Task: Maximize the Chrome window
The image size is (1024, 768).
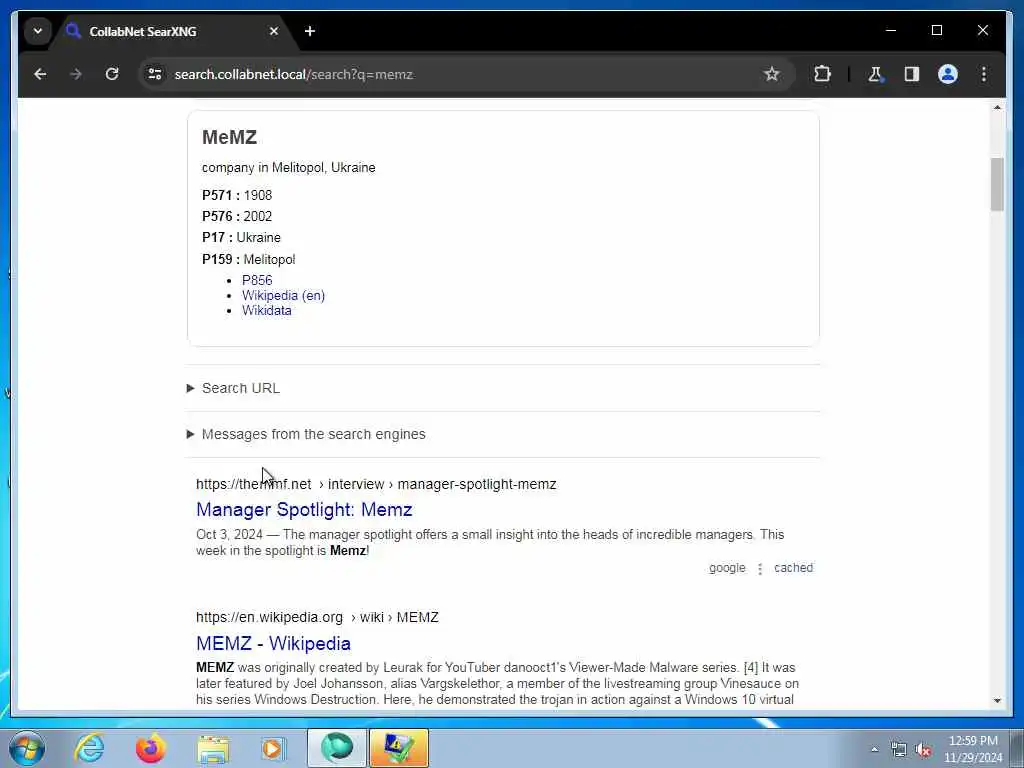Action: tap(936, 30)
